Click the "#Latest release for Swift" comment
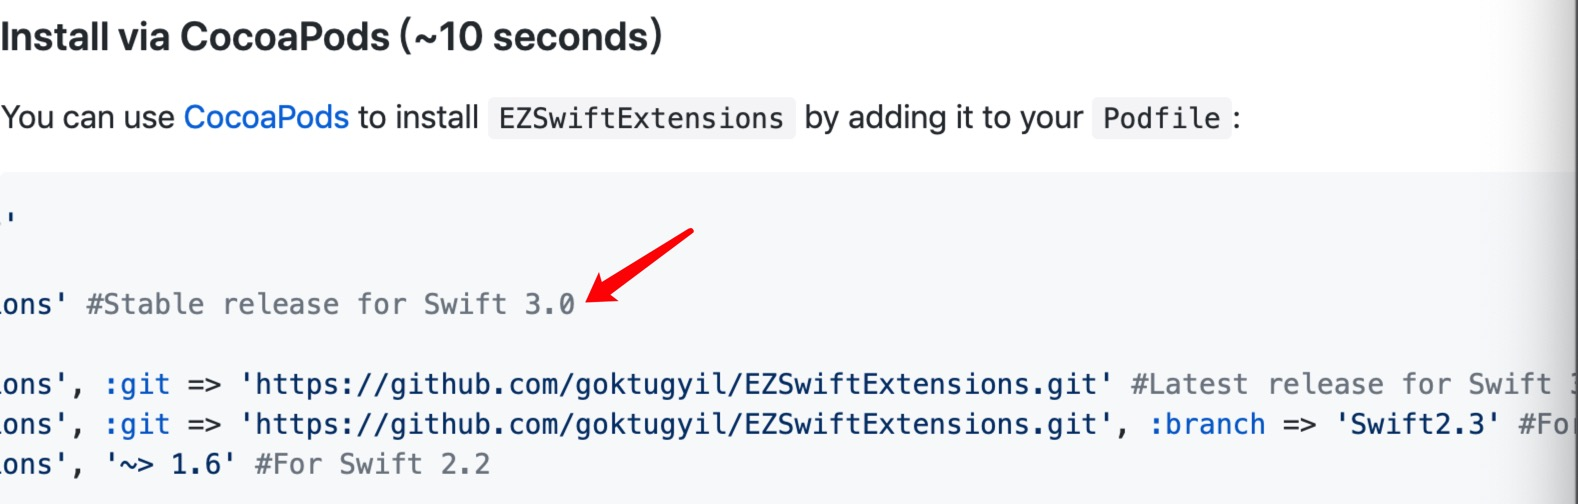This screenshot has height=504, width=1578. [x=1340, y=384]
